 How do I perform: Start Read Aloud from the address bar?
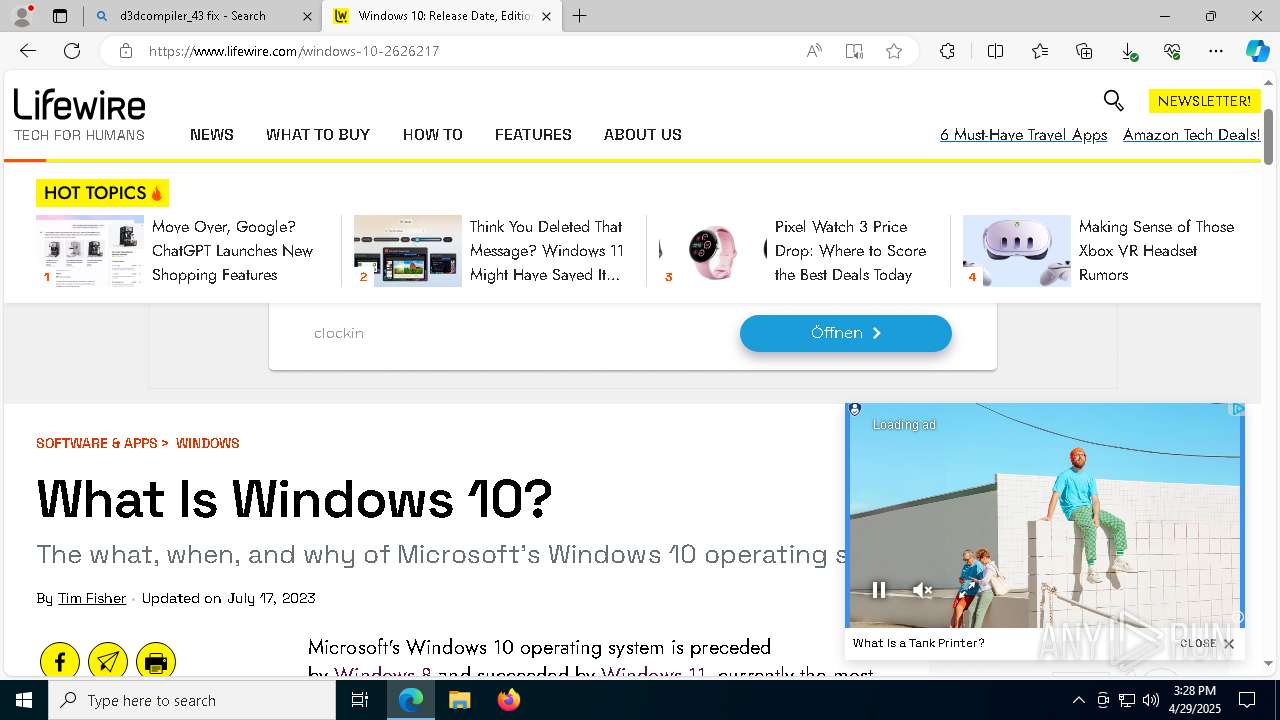814,51
